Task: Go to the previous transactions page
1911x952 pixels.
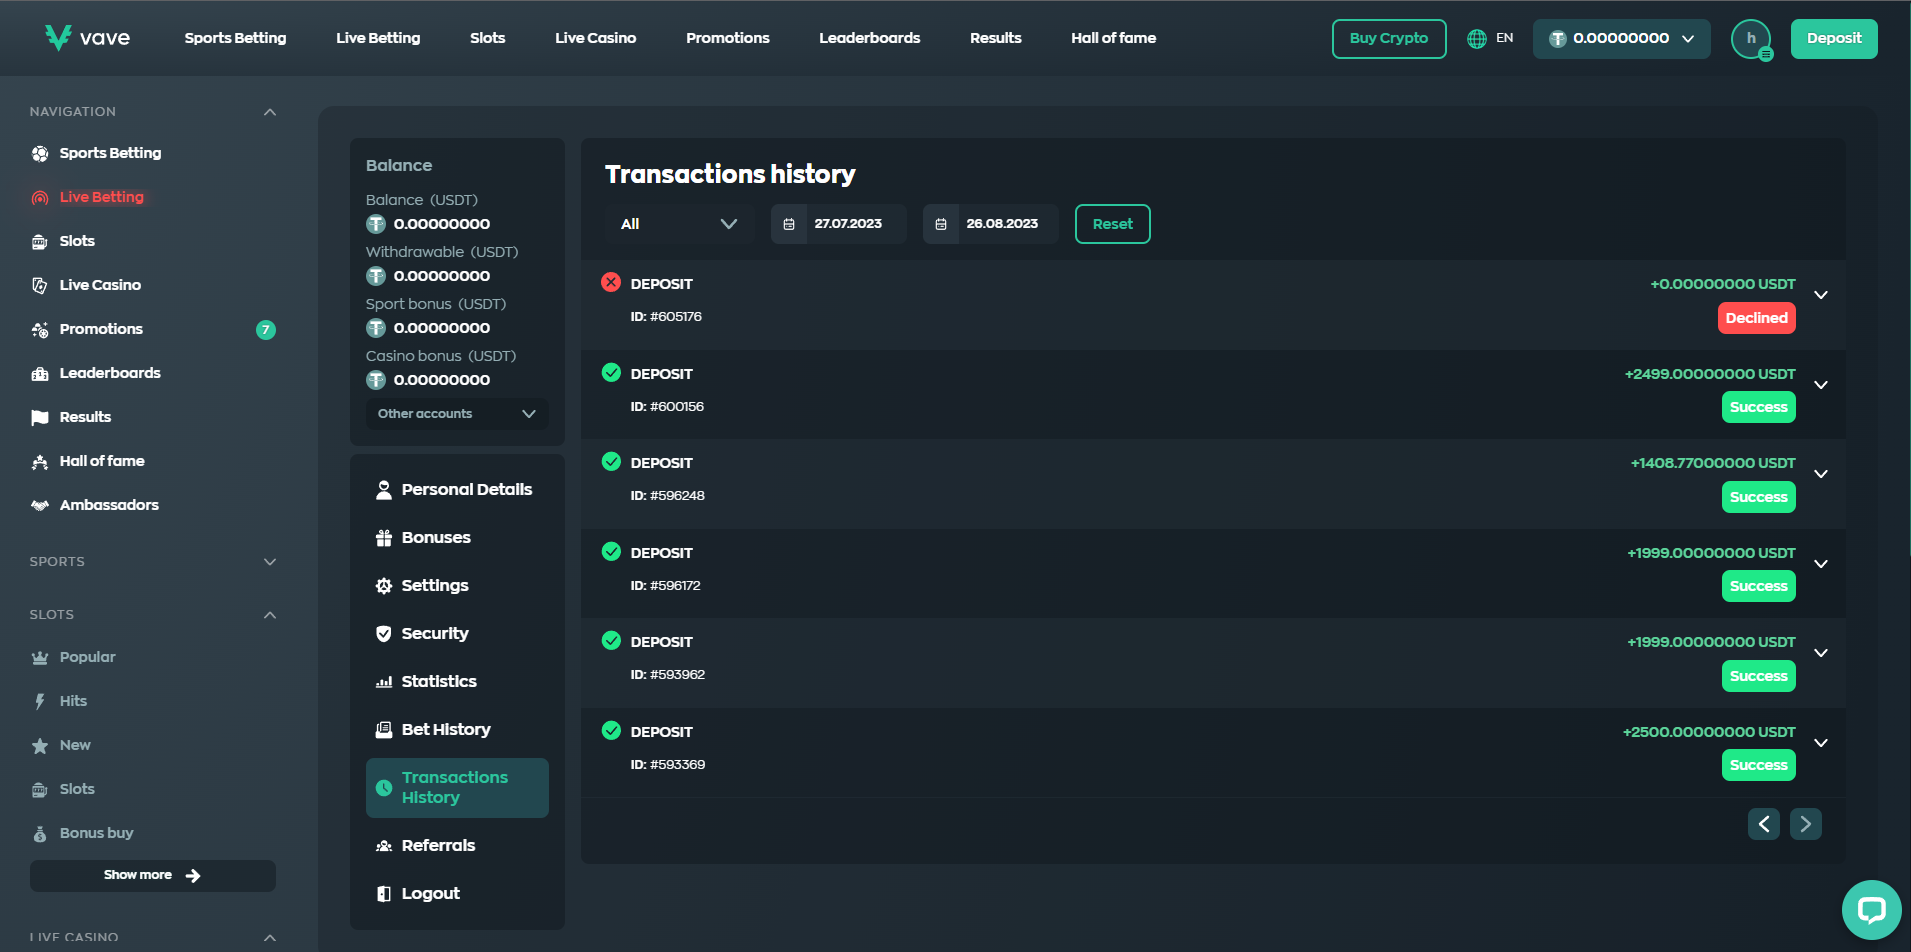Action: (1764, 824)
